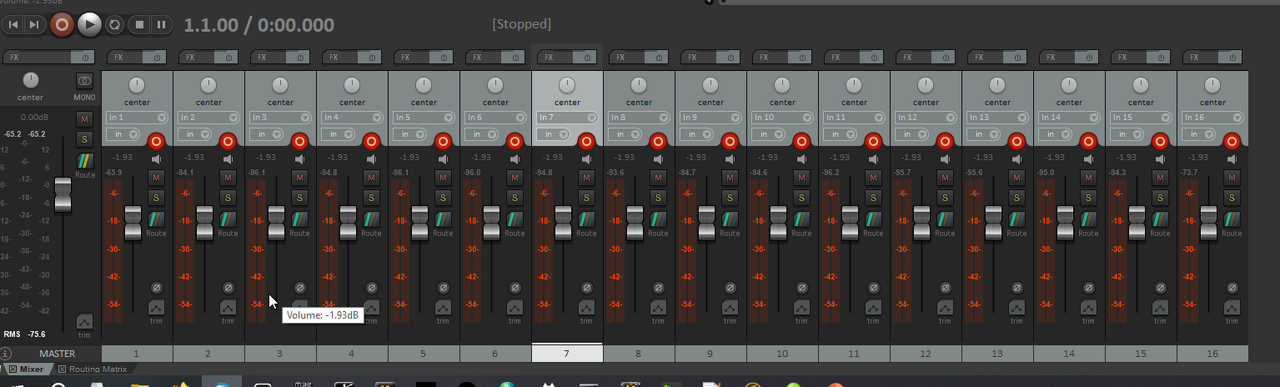Click the MASTER pan knob
Screen dimensions: 1280x387
tap(31, 81)
